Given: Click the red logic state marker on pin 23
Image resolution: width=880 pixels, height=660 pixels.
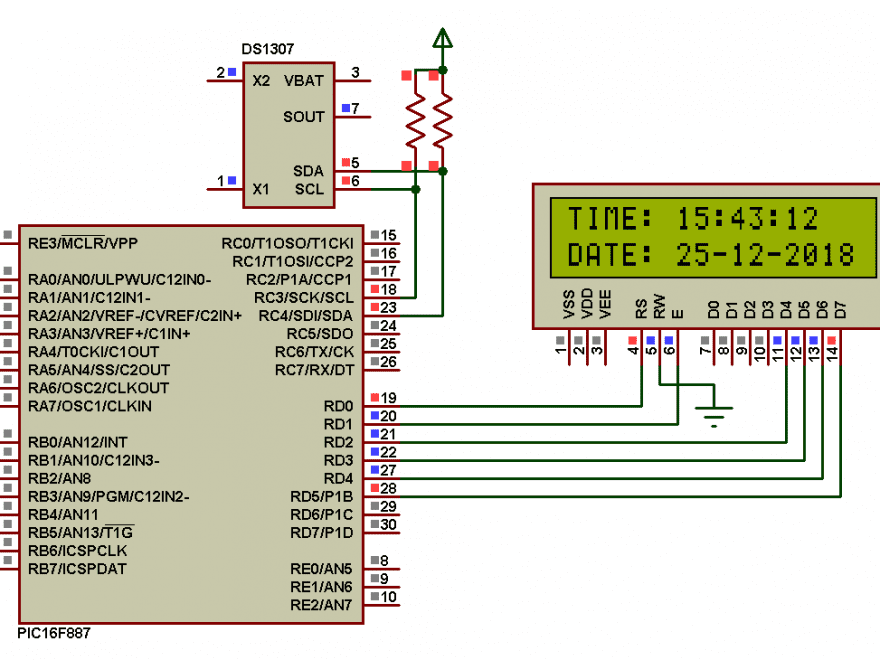Looking at the screenshot, I should click(375, 307).
